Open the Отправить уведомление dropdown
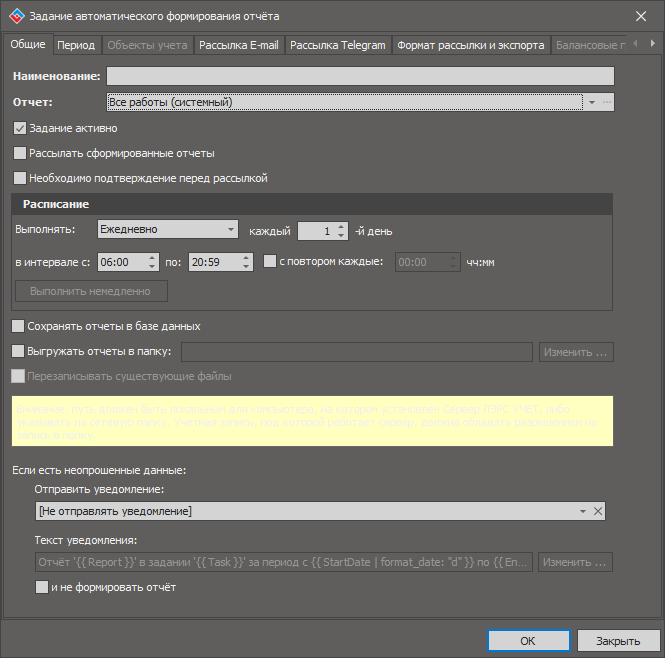Screen dimensions: 665x658 [x=582, y=511]
